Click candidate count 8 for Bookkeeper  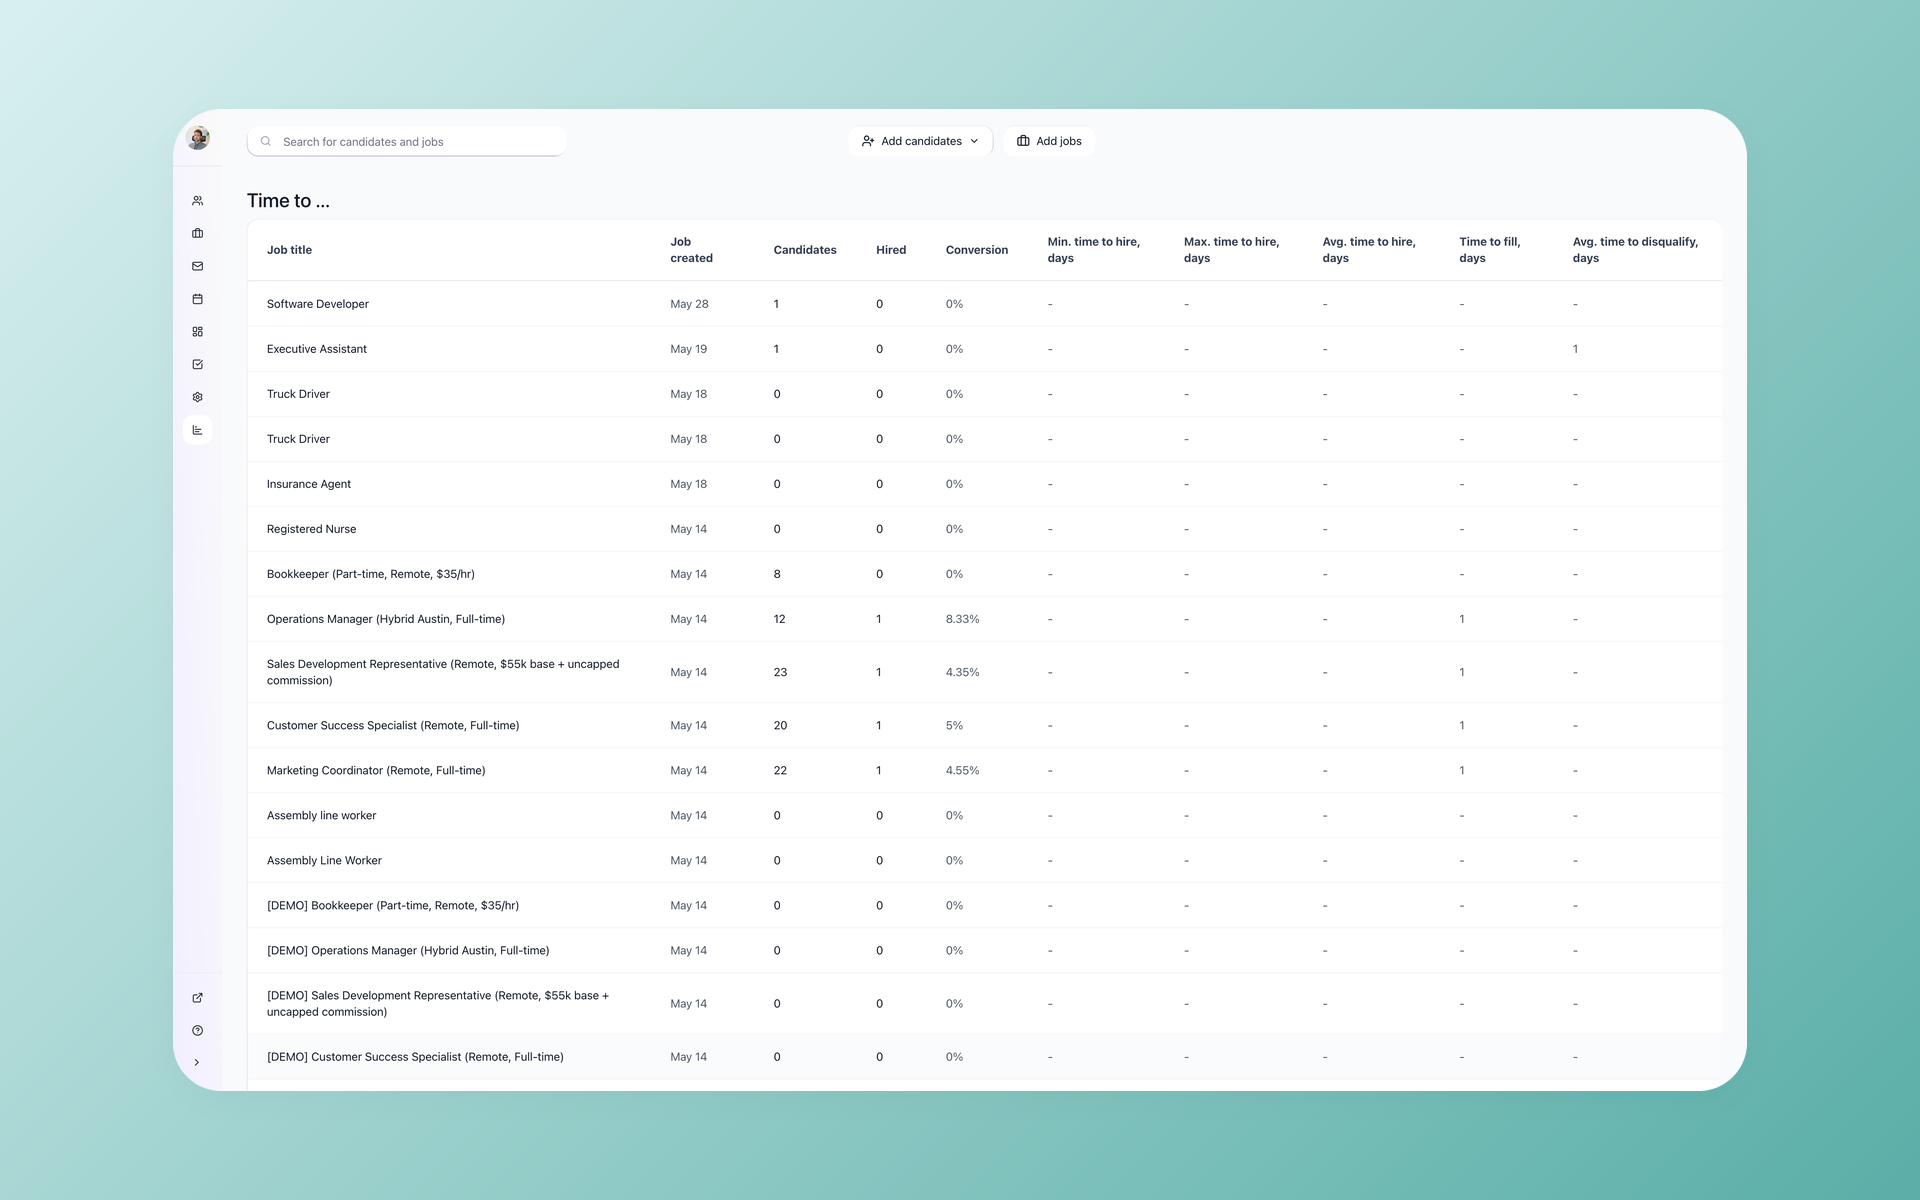coord(777,574)
